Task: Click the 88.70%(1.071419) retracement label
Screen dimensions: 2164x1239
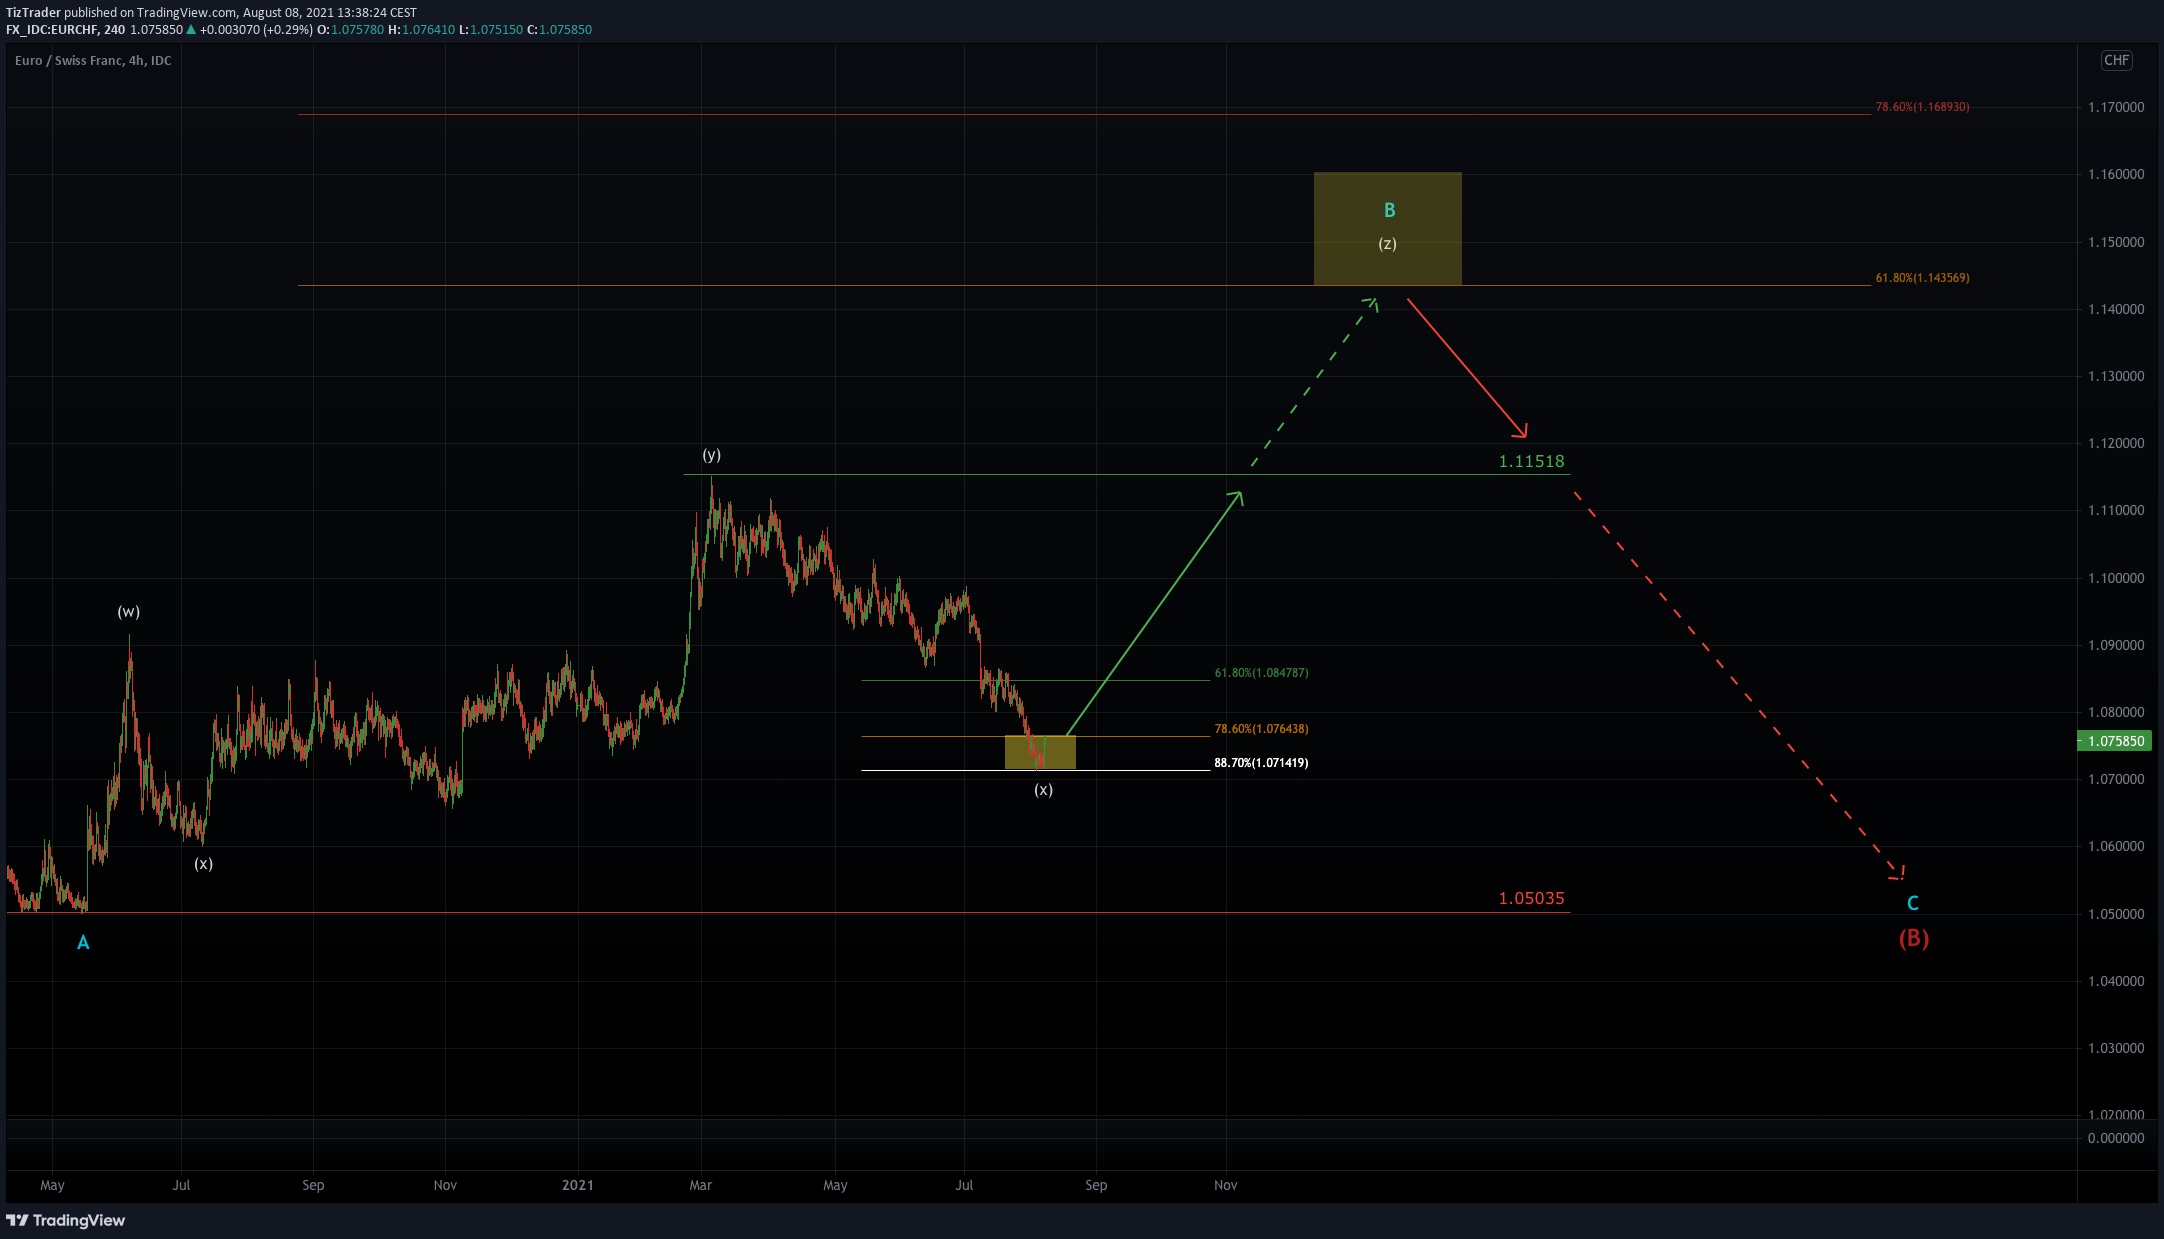Action: pyautogui.click(x=1261, y=763)
